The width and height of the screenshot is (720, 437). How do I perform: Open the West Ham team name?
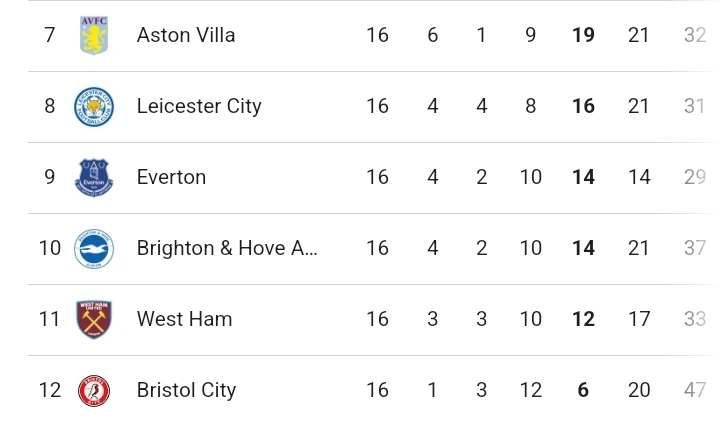pyautogui.click(x=185, y=319)
